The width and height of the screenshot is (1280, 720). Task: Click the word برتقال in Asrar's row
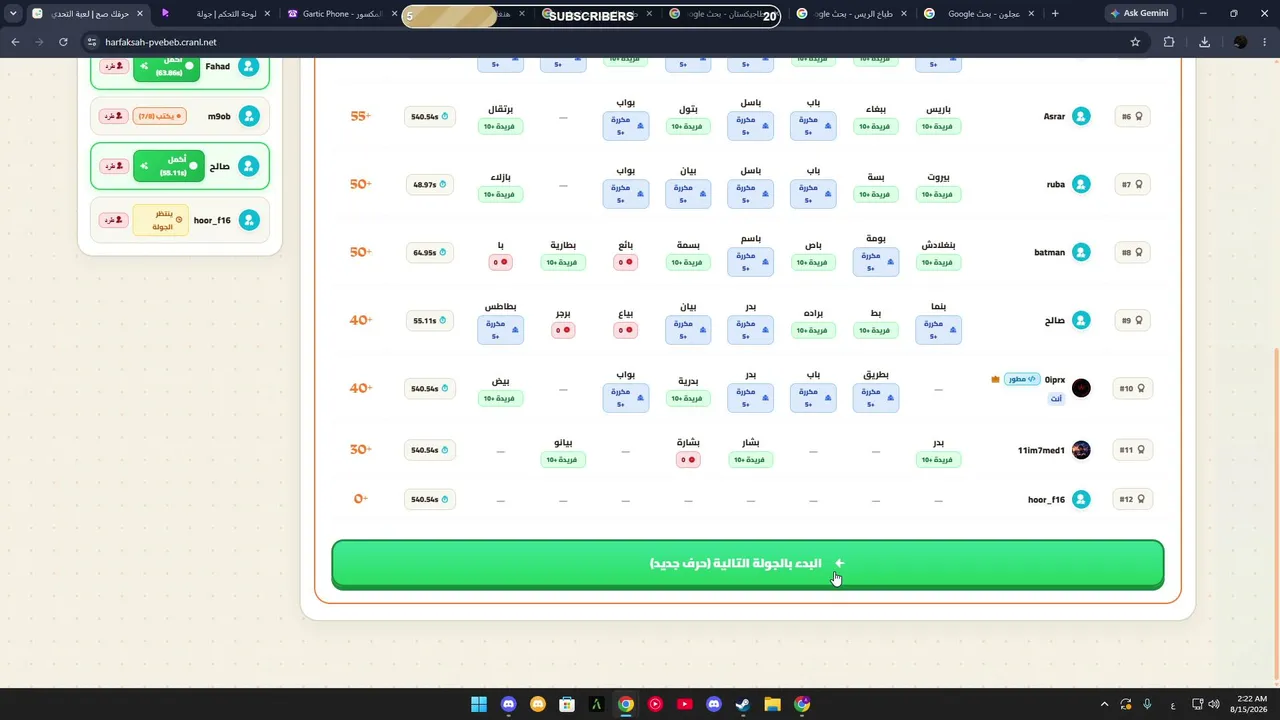tap(501, 108)
